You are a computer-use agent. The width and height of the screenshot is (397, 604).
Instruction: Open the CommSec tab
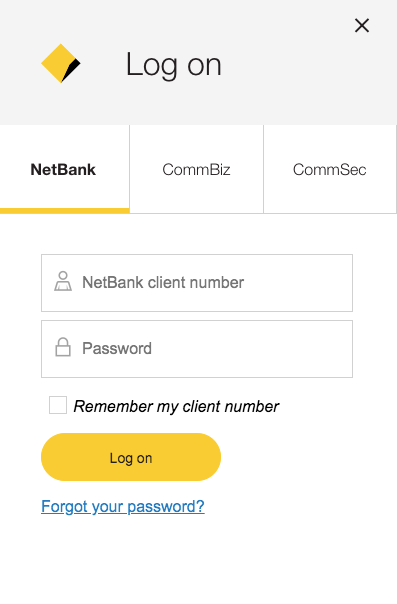click(330, 169)
